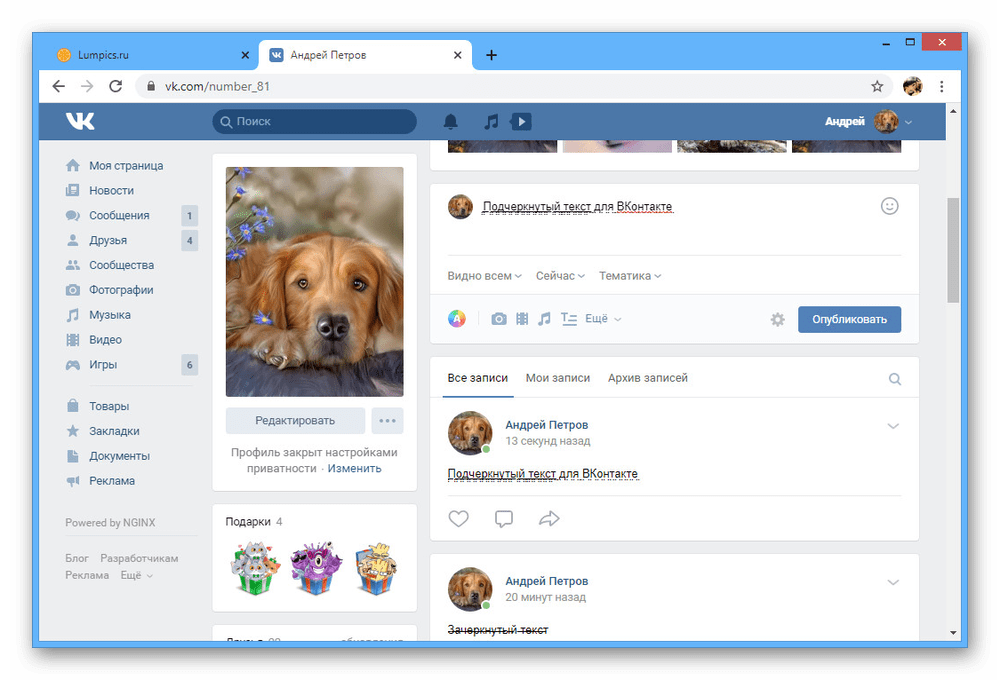
Task: Open Игры in sidebar
Action: click(x=103, y=364)
